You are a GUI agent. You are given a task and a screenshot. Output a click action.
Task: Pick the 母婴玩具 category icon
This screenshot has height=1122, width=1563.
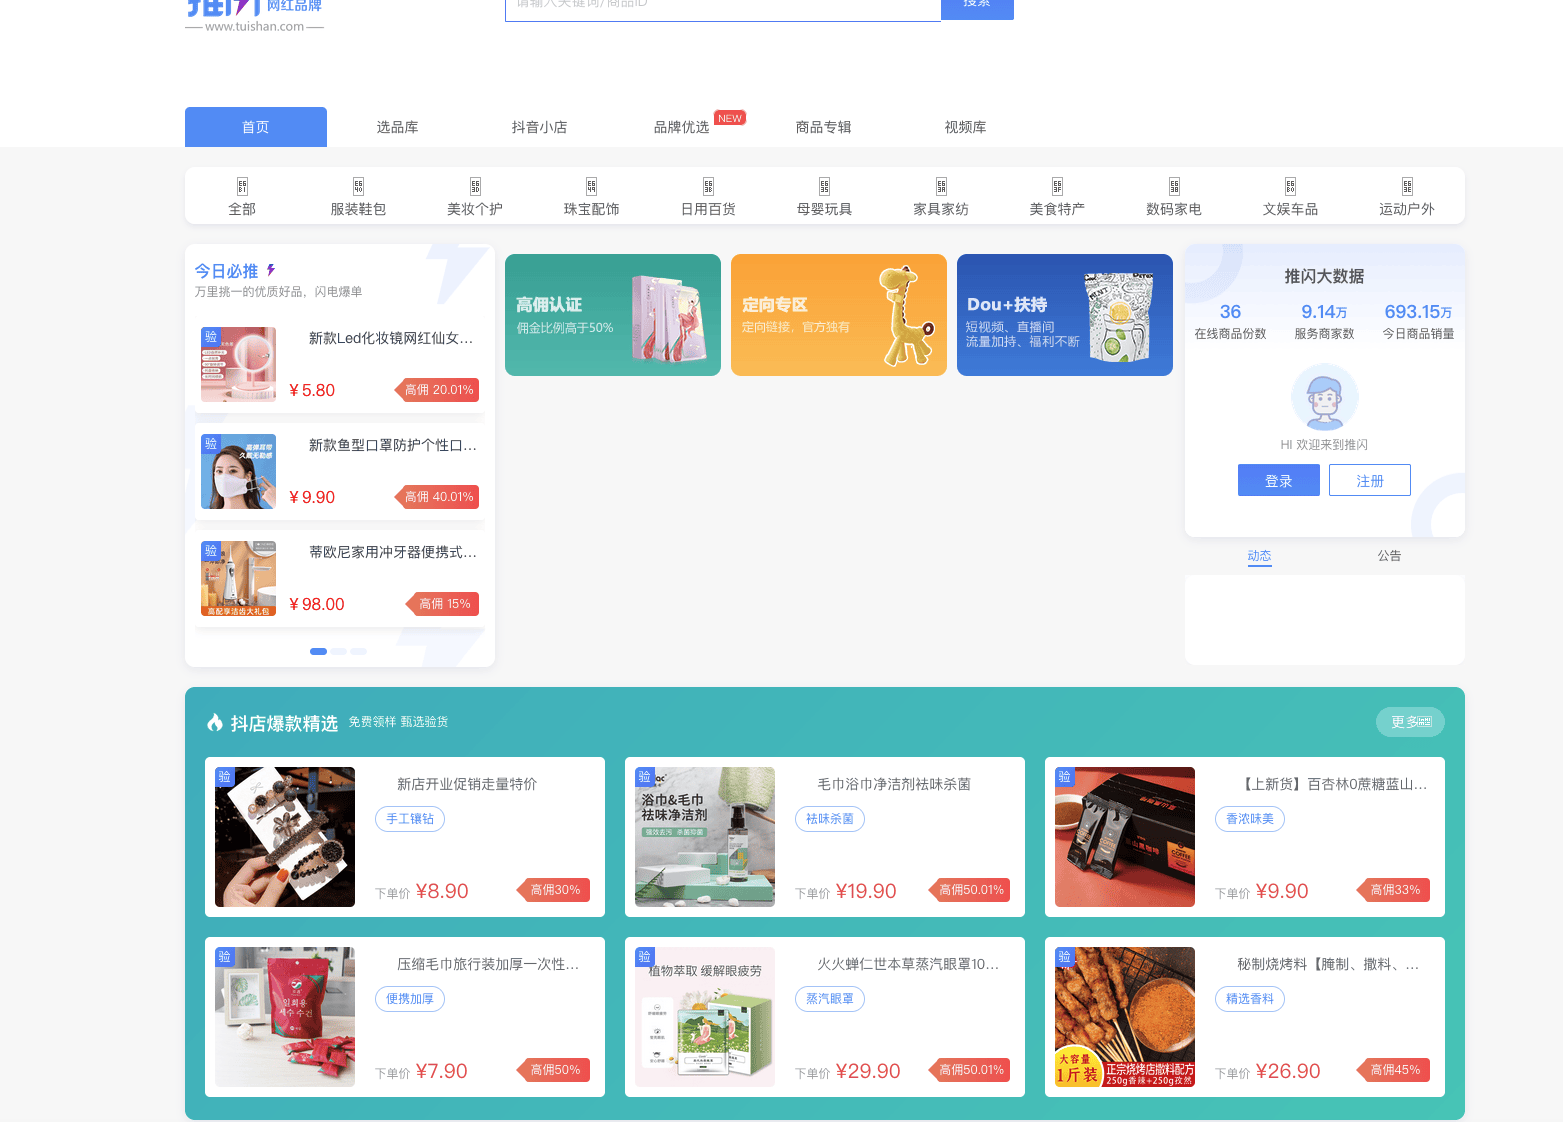coord(824,186)
